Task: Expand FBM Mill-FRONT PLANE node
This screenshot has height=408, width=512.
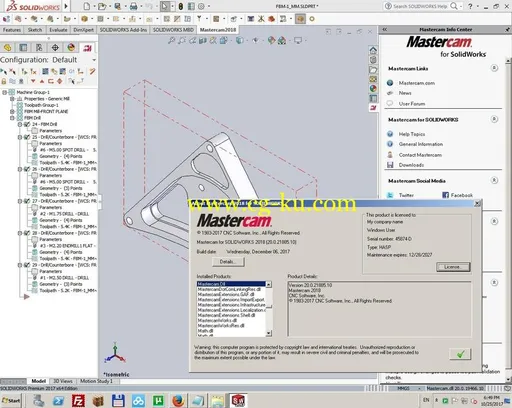Action: pos(12,111)
